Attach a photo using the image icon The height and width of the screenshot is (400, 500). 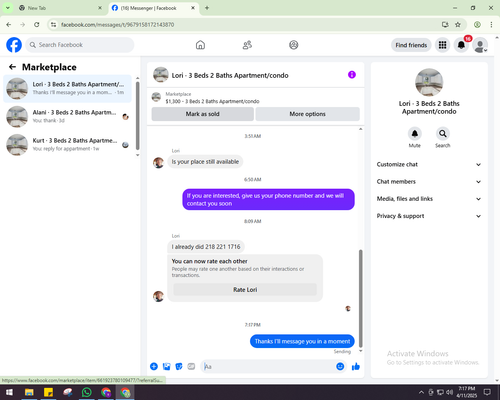tap(166, 367)
